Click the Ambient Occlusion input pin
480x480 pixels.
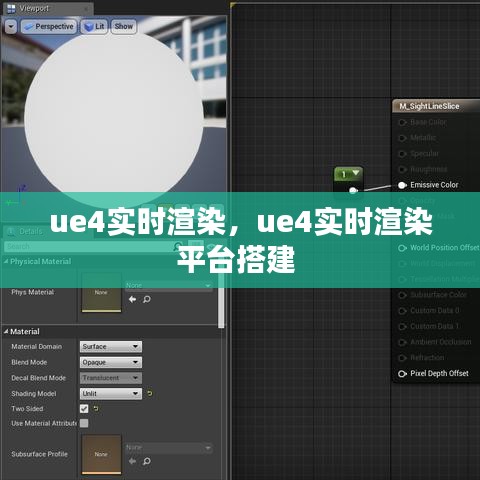(x=402, y=342)
